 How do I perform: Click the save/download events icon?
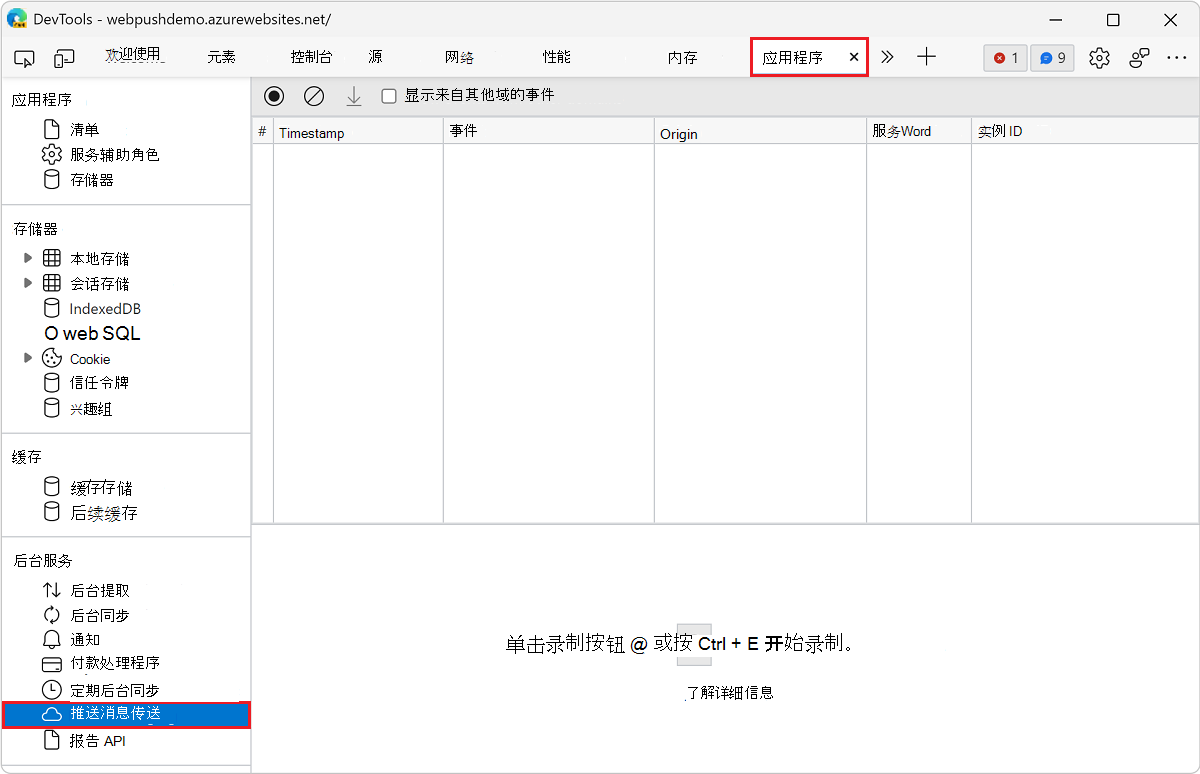point(353,96)
